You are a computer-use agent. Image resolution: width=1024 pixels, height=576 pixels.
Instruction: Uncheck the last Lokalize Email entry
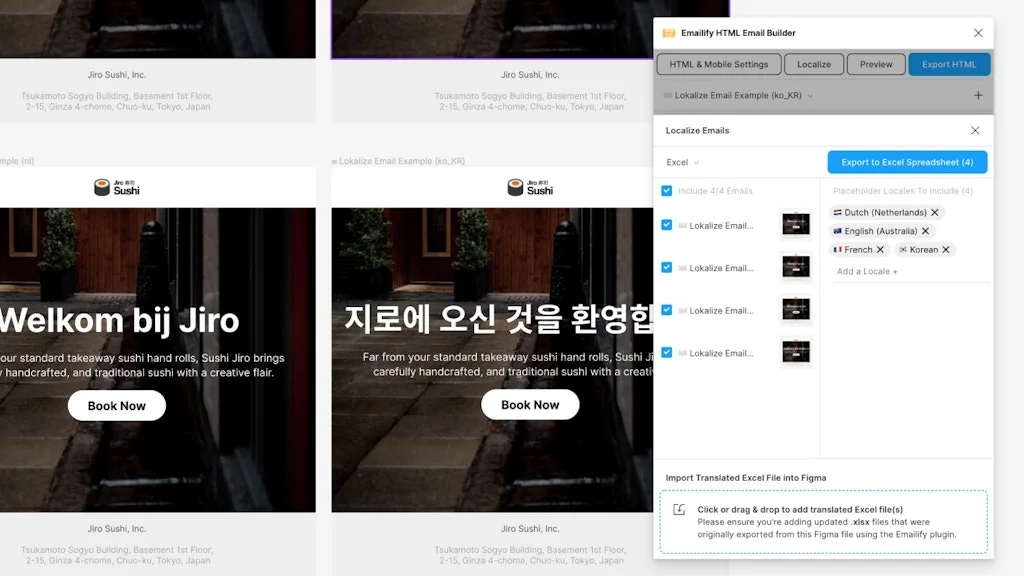tap(665, 352)
